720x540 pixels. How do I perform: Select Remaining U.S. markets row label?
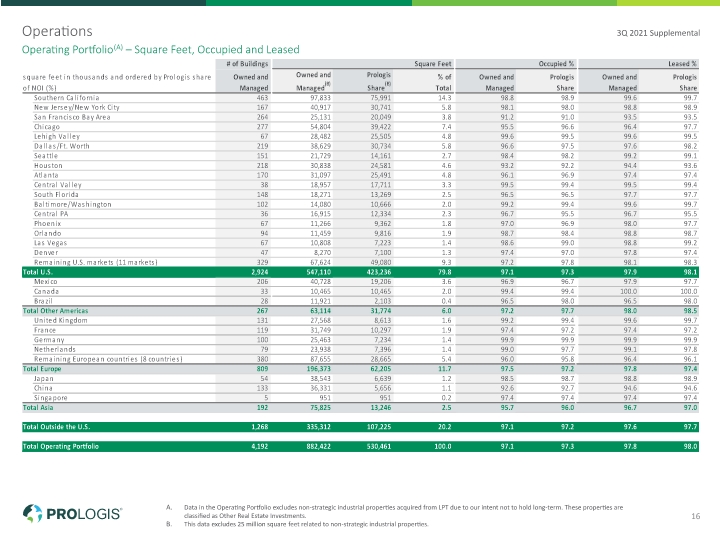(96, 262)
